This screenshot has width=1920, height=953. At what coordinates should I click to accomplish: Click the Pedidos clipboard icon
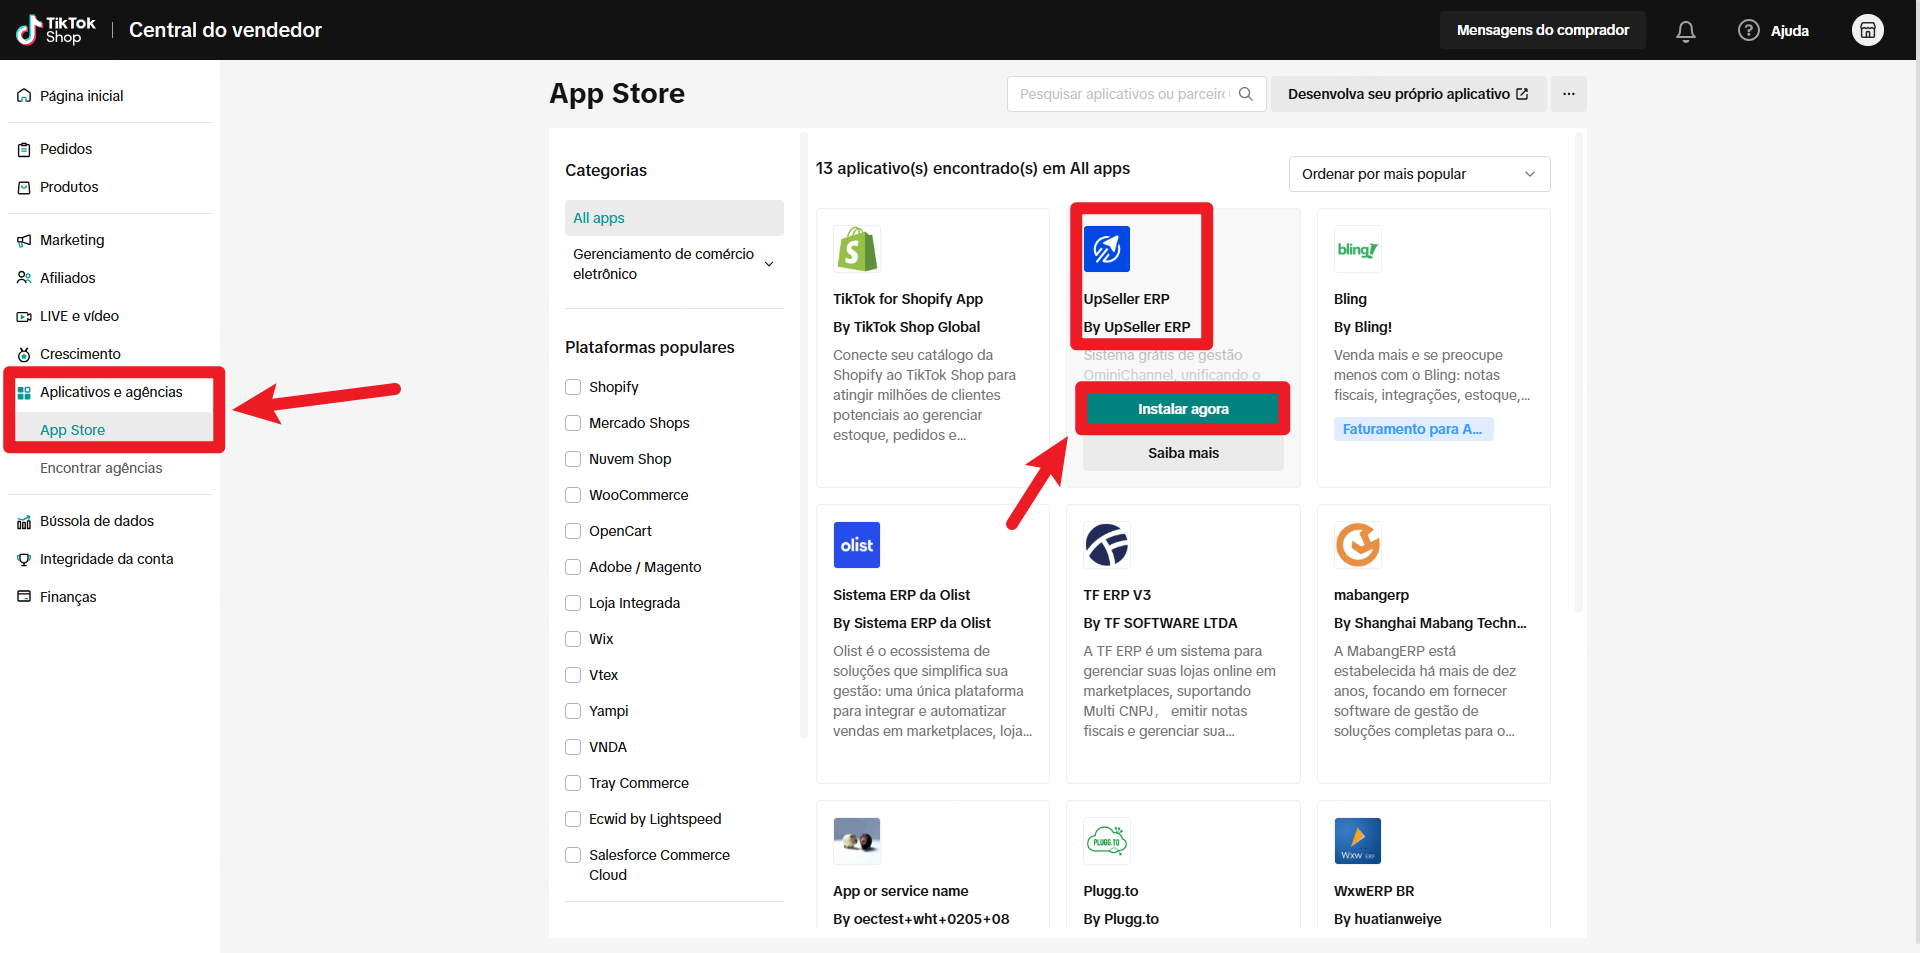click(24, 149)
